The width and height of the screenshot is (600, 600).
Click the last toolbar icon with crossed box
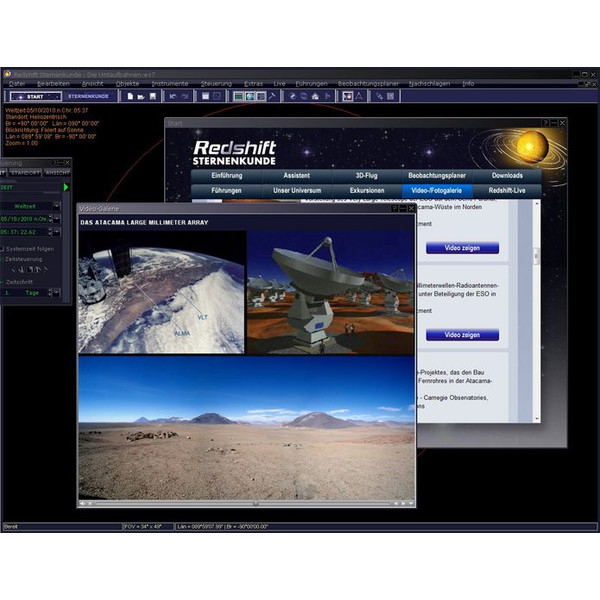[x=391, y=96]
